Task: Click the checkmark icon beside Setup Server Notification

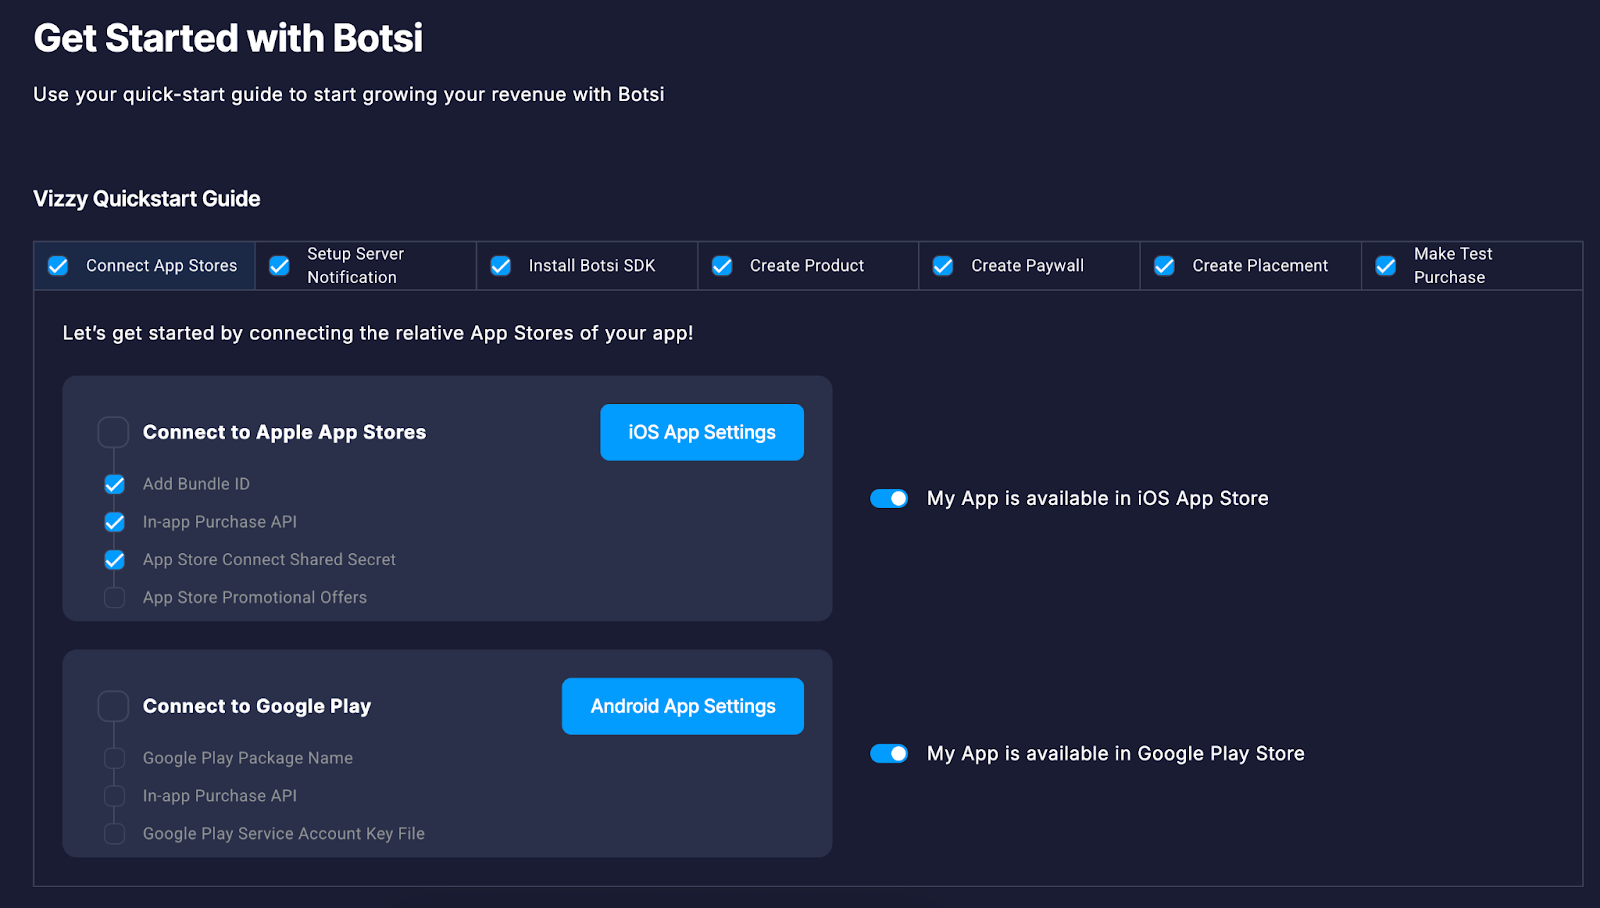Action: [x=280, y=266]
